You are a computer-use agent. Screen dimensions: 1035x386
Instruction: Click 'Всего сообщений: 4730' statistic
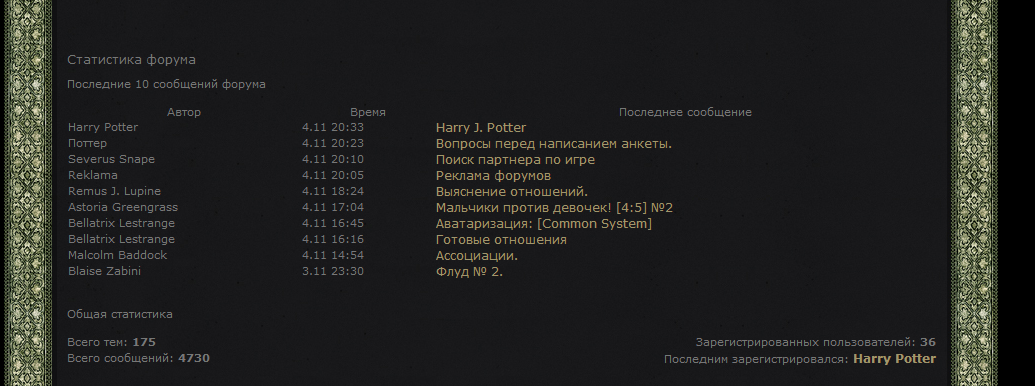point(139,358)
